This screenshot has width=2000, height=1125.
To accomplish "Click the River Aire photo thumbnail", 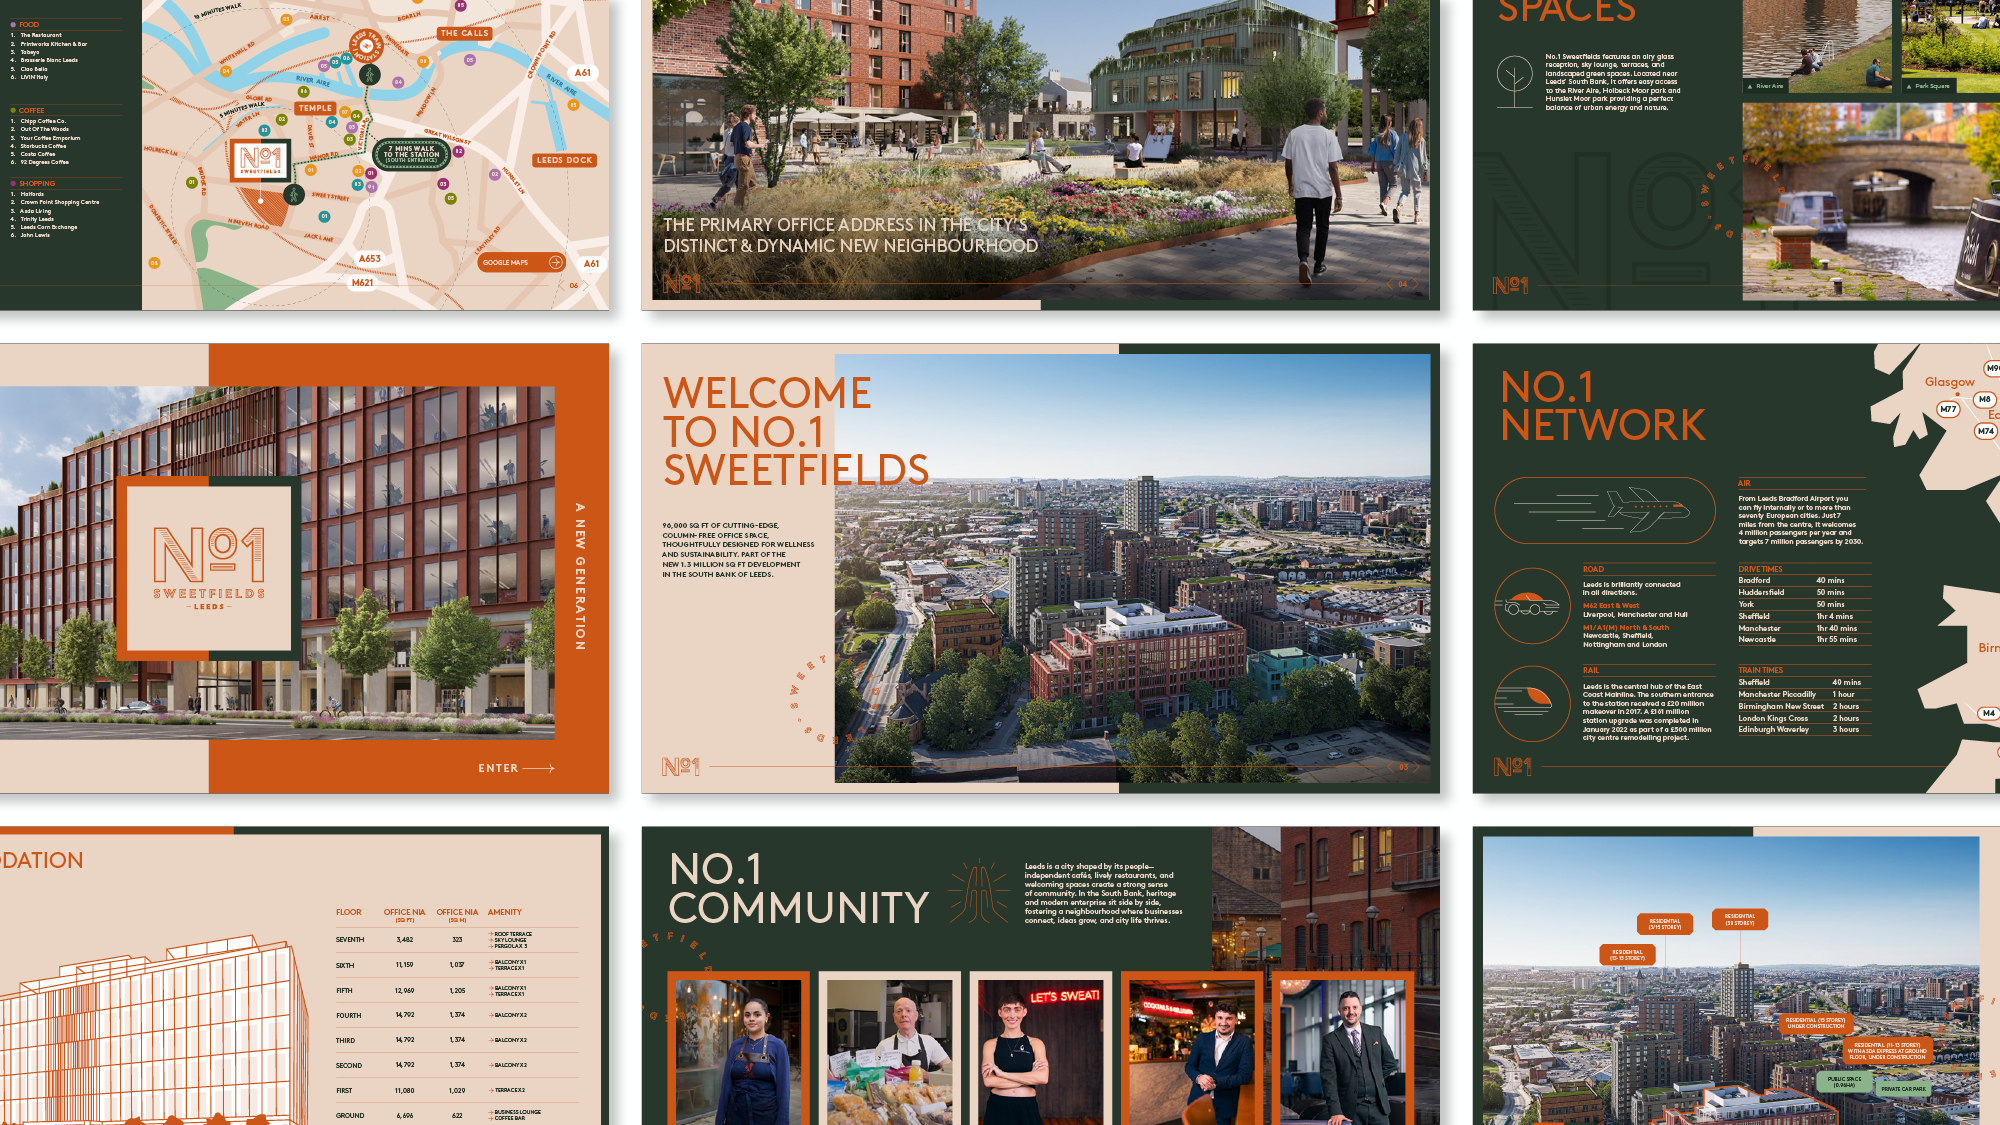I will (x=1817, y=45).
